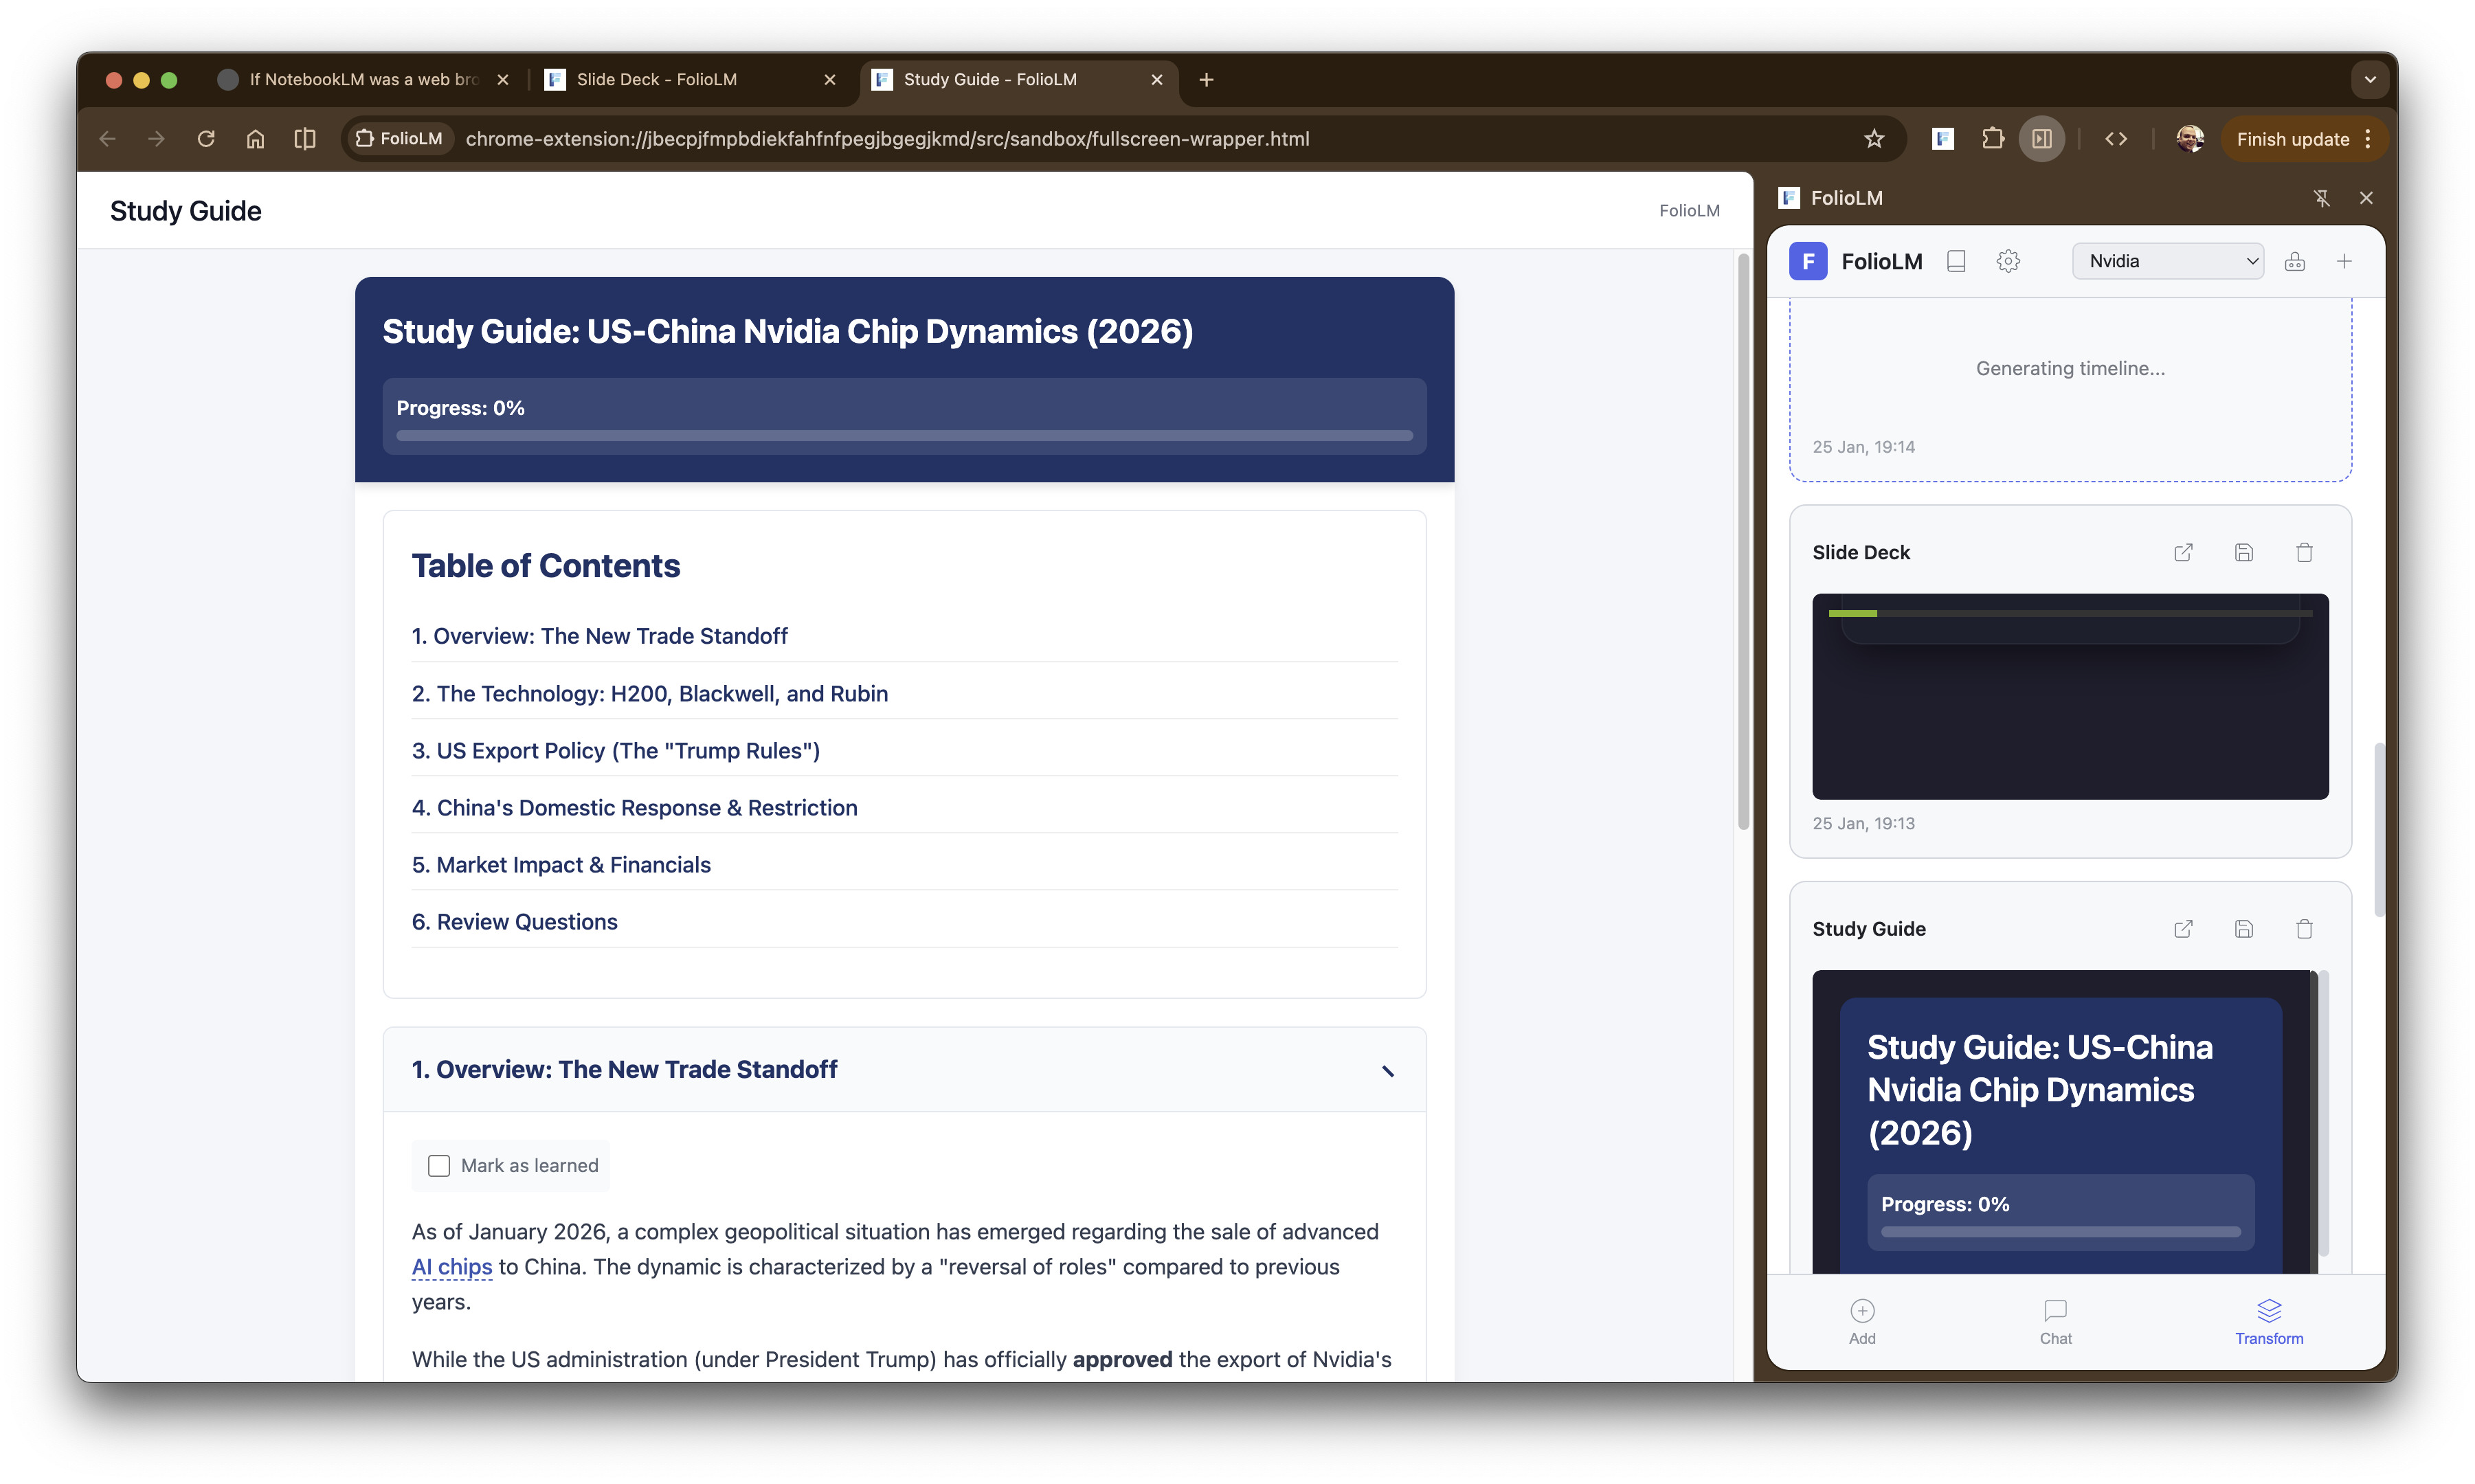Bookmark the current page with the star
Viewport: 2475px width, 1484px height.
(1874, 138)
